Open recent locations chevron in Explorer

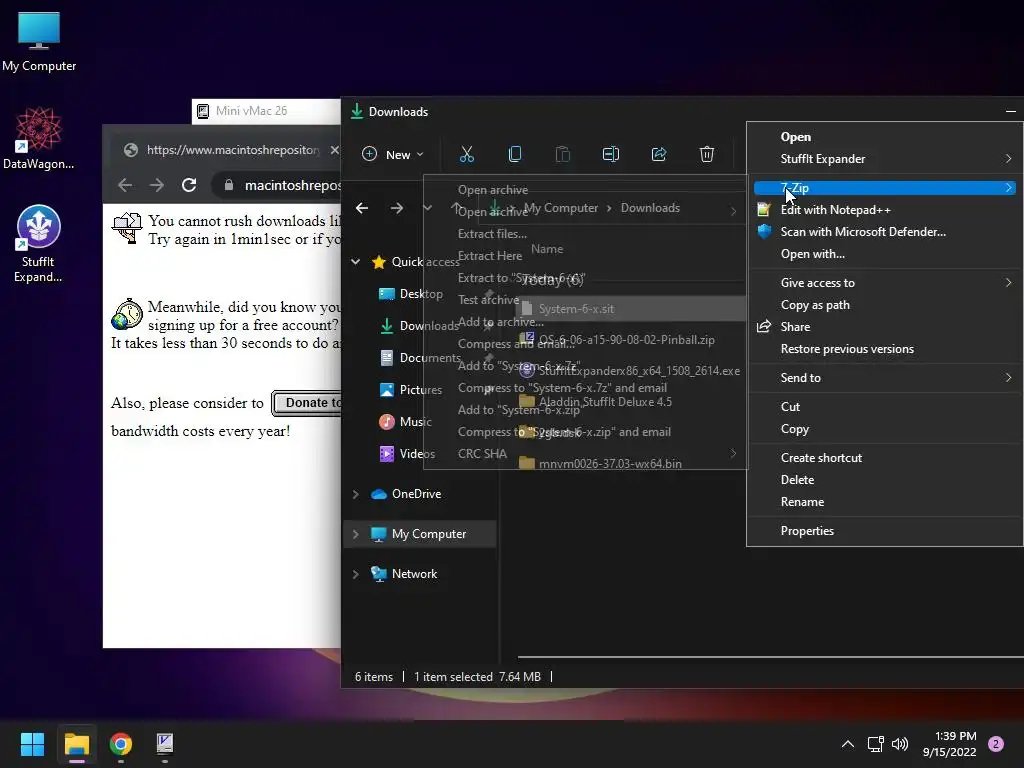click(427, 208)
